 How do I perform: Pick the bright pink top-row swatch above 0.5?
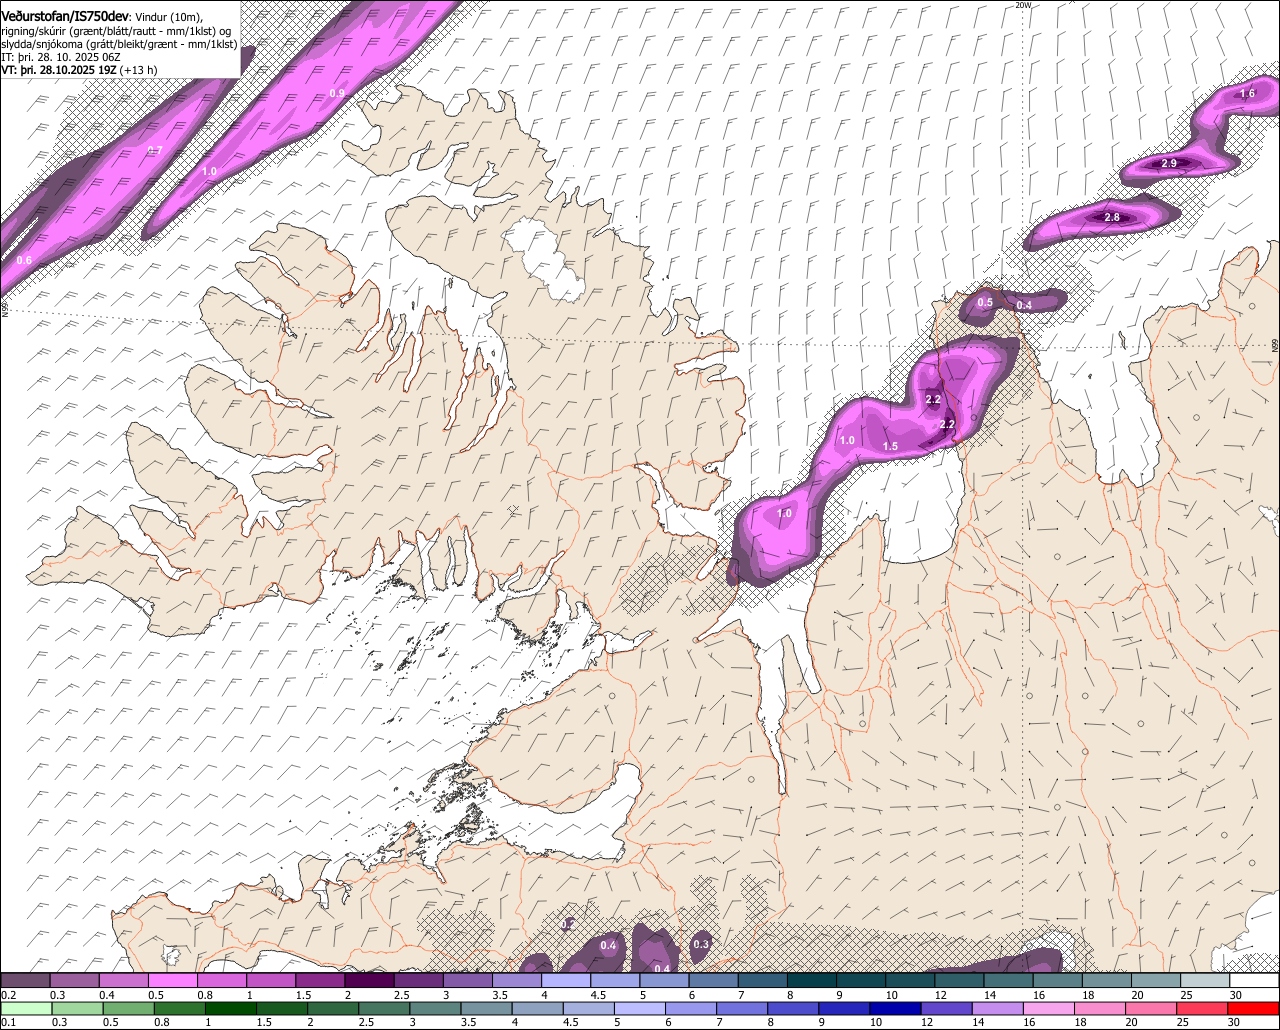tap(172, 980)
